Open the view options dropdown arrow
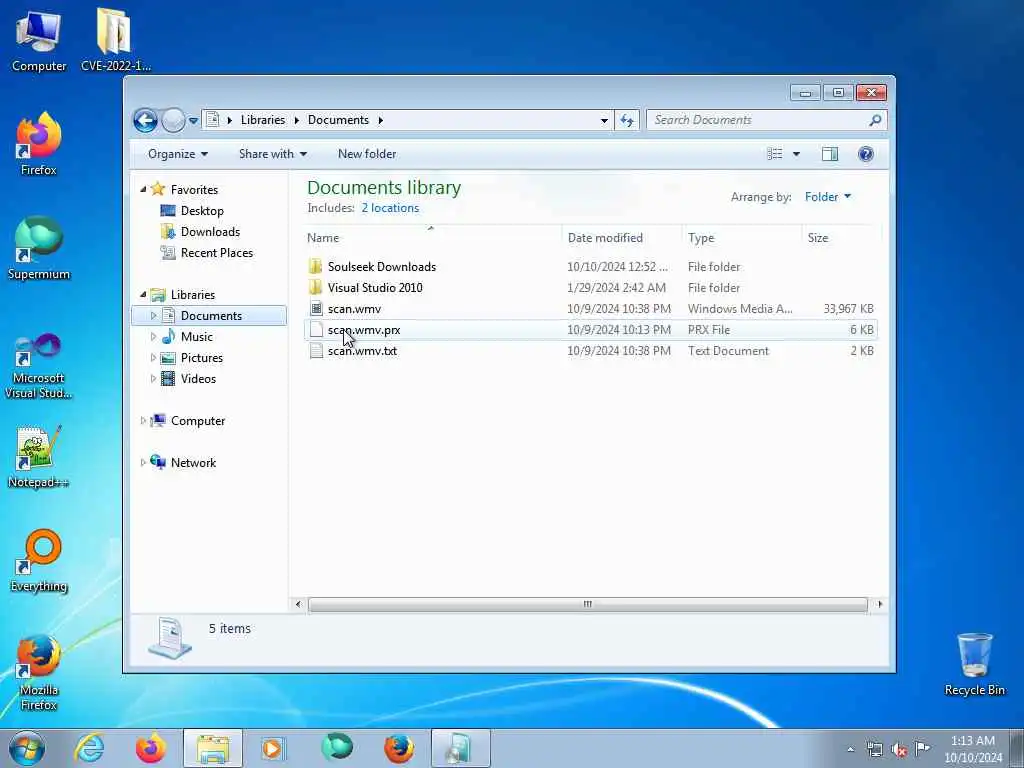 tap(796, 154)
